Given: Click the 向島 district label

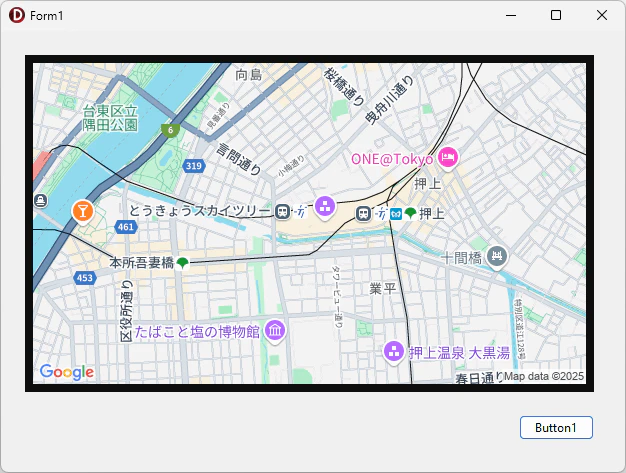Looking at the screenshot, I should pos(248,75).
